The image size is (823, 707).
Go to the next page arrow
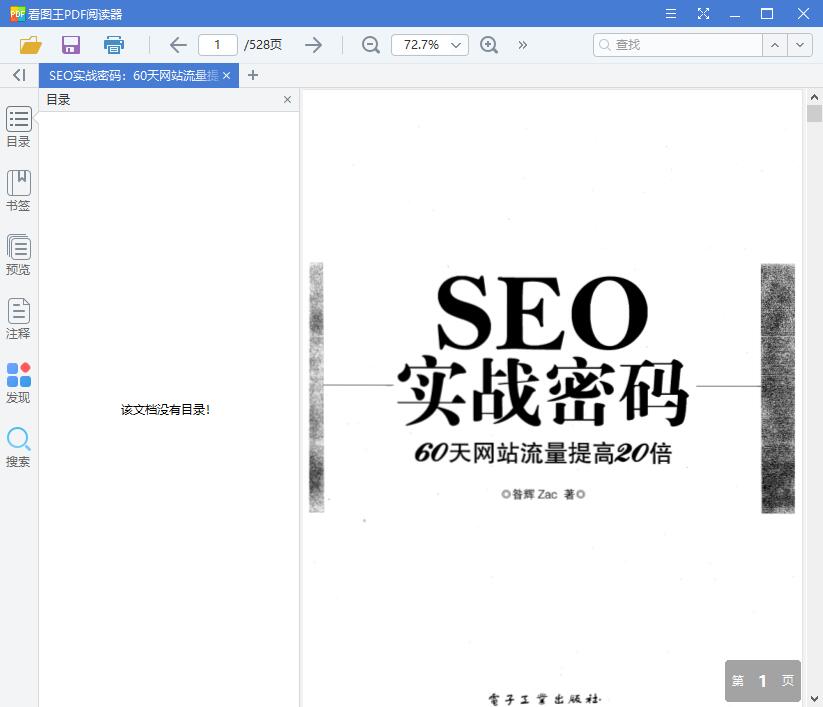313,44
